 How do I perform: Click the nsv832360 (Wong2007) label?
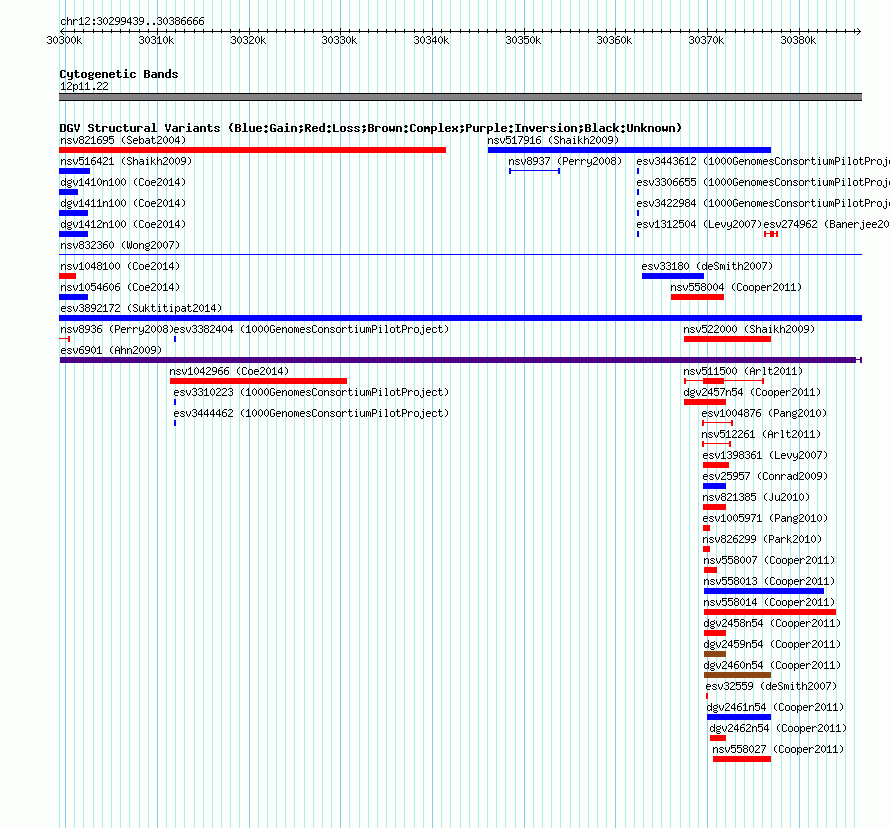(x=120, y=245)
